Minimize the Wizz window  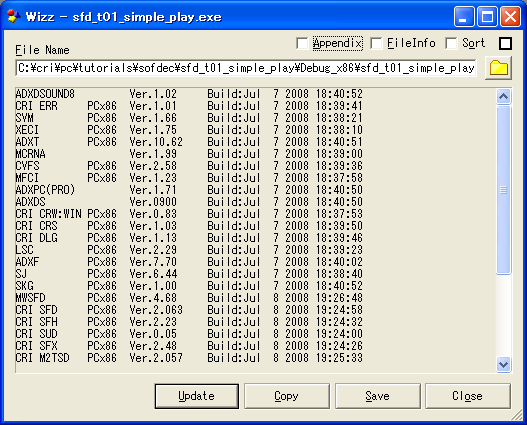(x=464, y=16)
